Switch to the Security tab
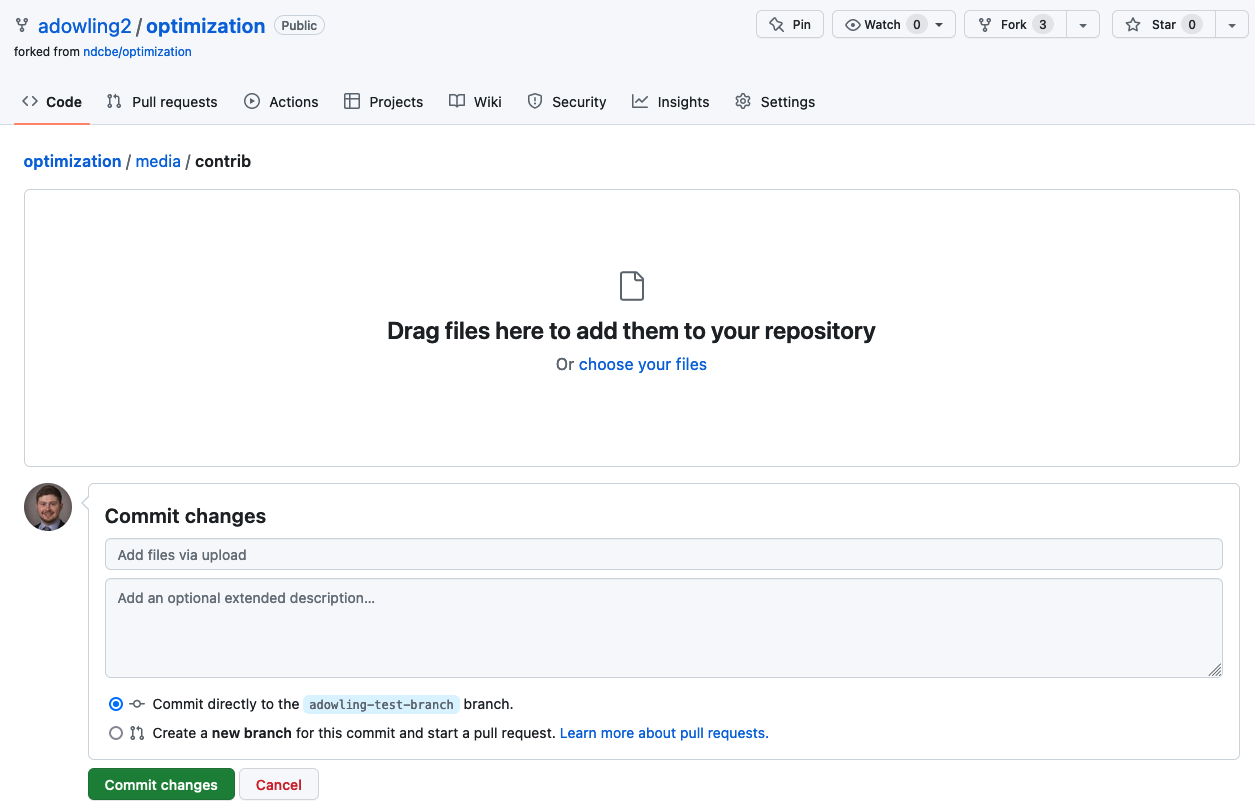The height and width of the screenshot is (812, 1255). [x=567, y=102]
